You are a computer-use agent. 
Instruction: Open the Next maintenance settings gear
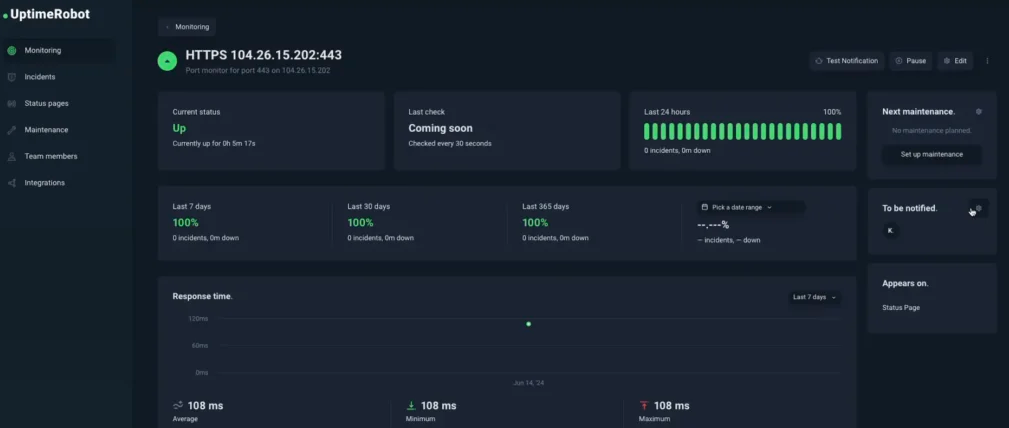(978, 112)
